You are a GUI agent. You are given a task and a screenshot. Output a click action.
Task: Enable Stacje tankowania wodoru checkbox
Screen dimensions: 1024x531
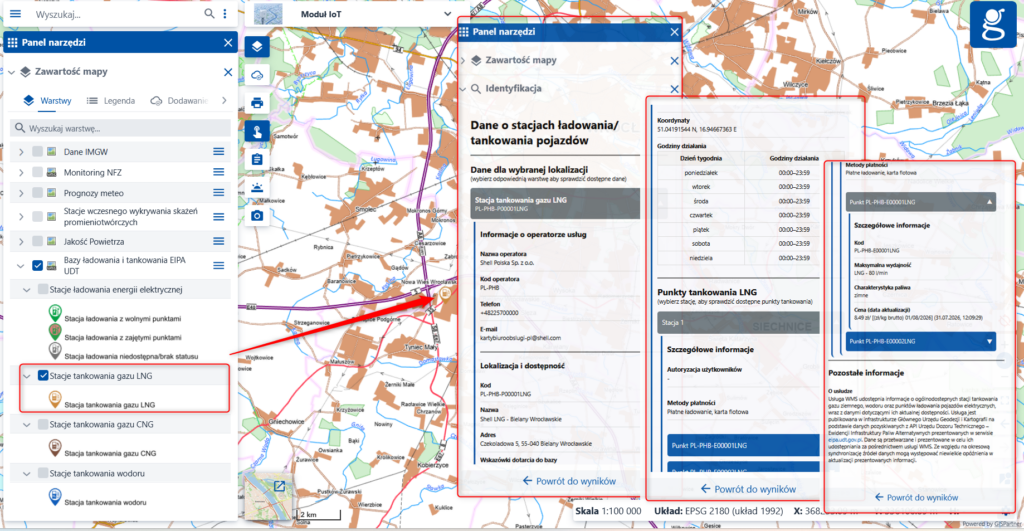[x=43, y=474]
